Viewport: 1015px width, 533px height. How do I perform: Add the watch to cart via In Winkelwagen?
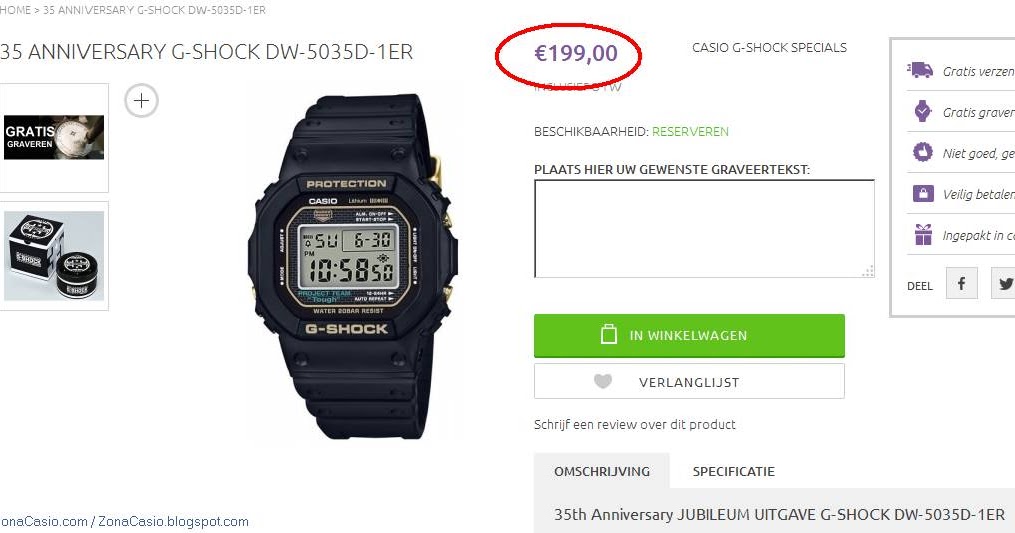689,335
